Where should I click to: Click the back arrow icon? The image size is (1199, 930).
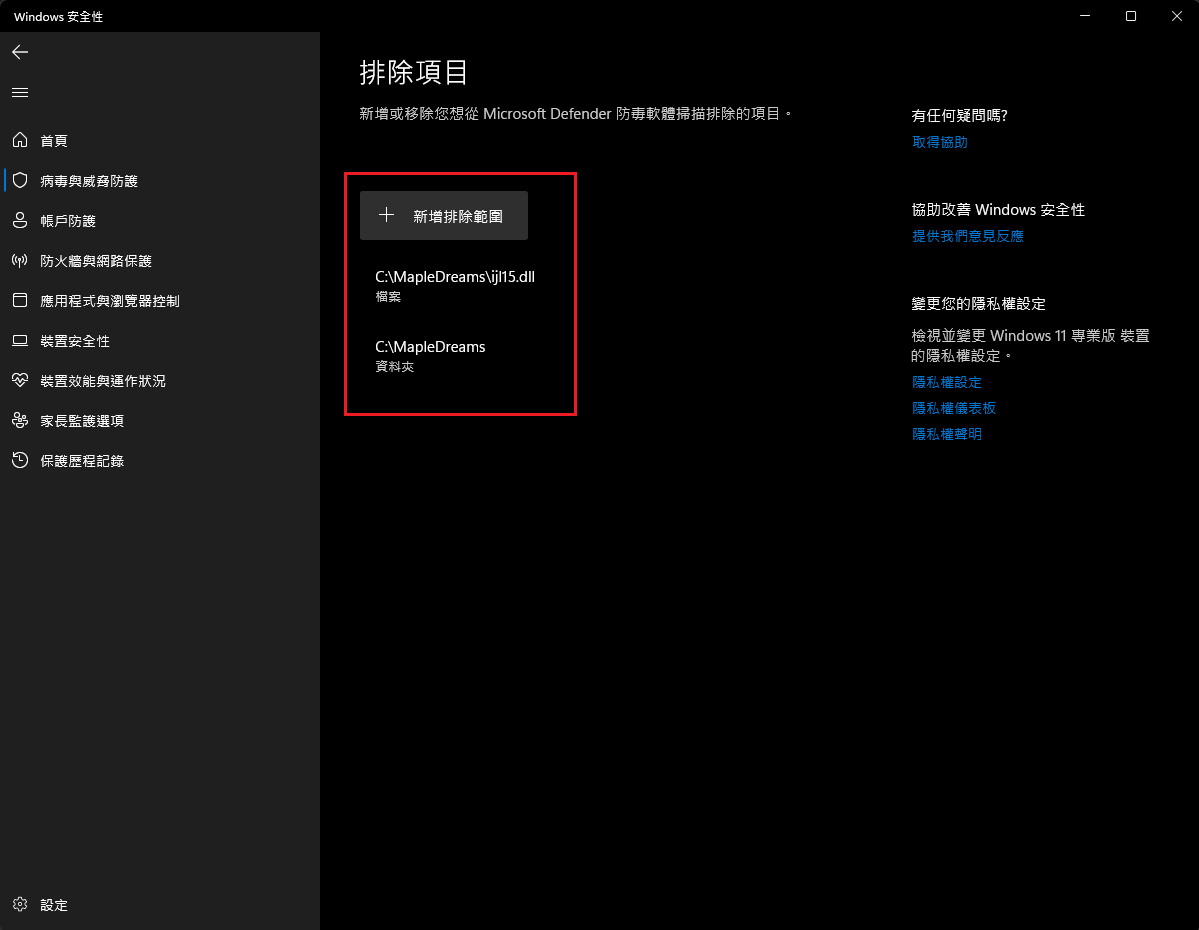pos(20,52)
